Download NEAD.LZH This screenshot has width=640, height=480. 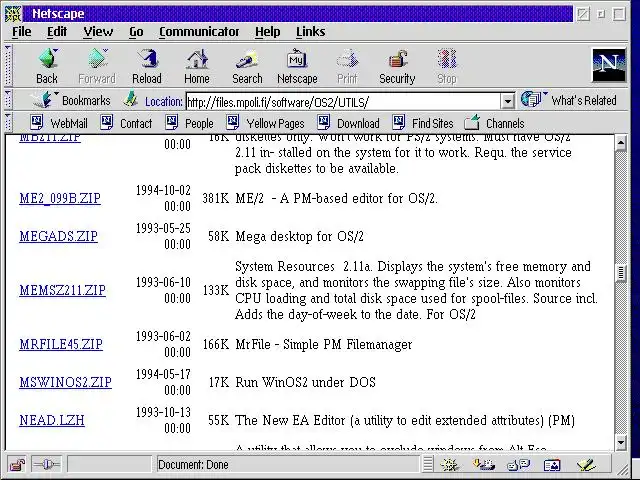pos(52,420)
